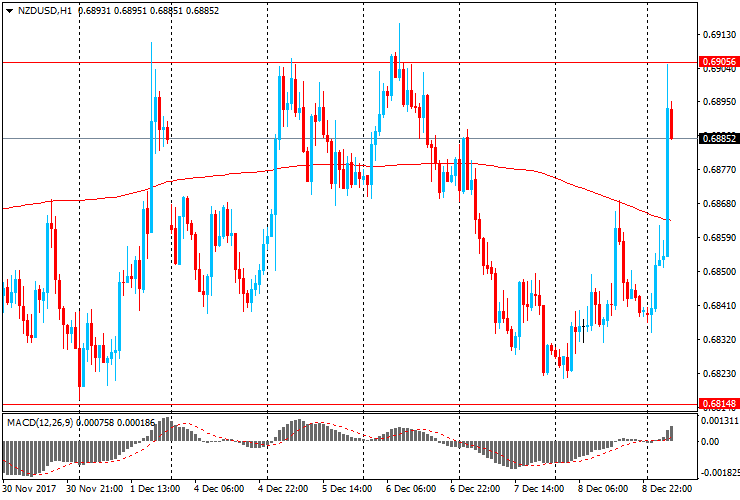The height and width of the screenshot is (500, 740).
Task: Select the OHLC values 0.68931 0.68951 0.68851 0.68852
Action: (148, 10)
